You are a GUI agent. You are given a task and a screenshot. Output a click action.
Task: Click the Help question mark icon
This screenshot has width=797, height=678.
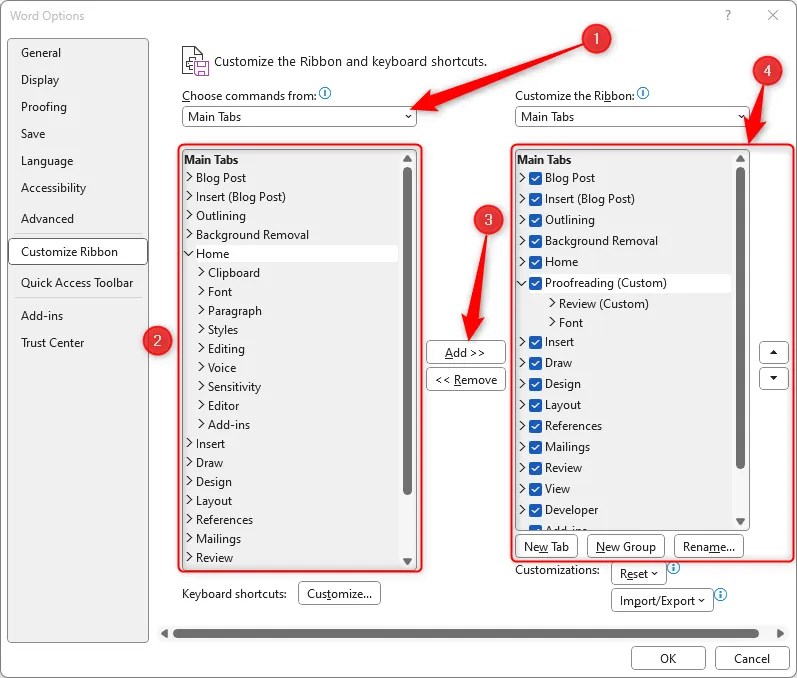728,15
